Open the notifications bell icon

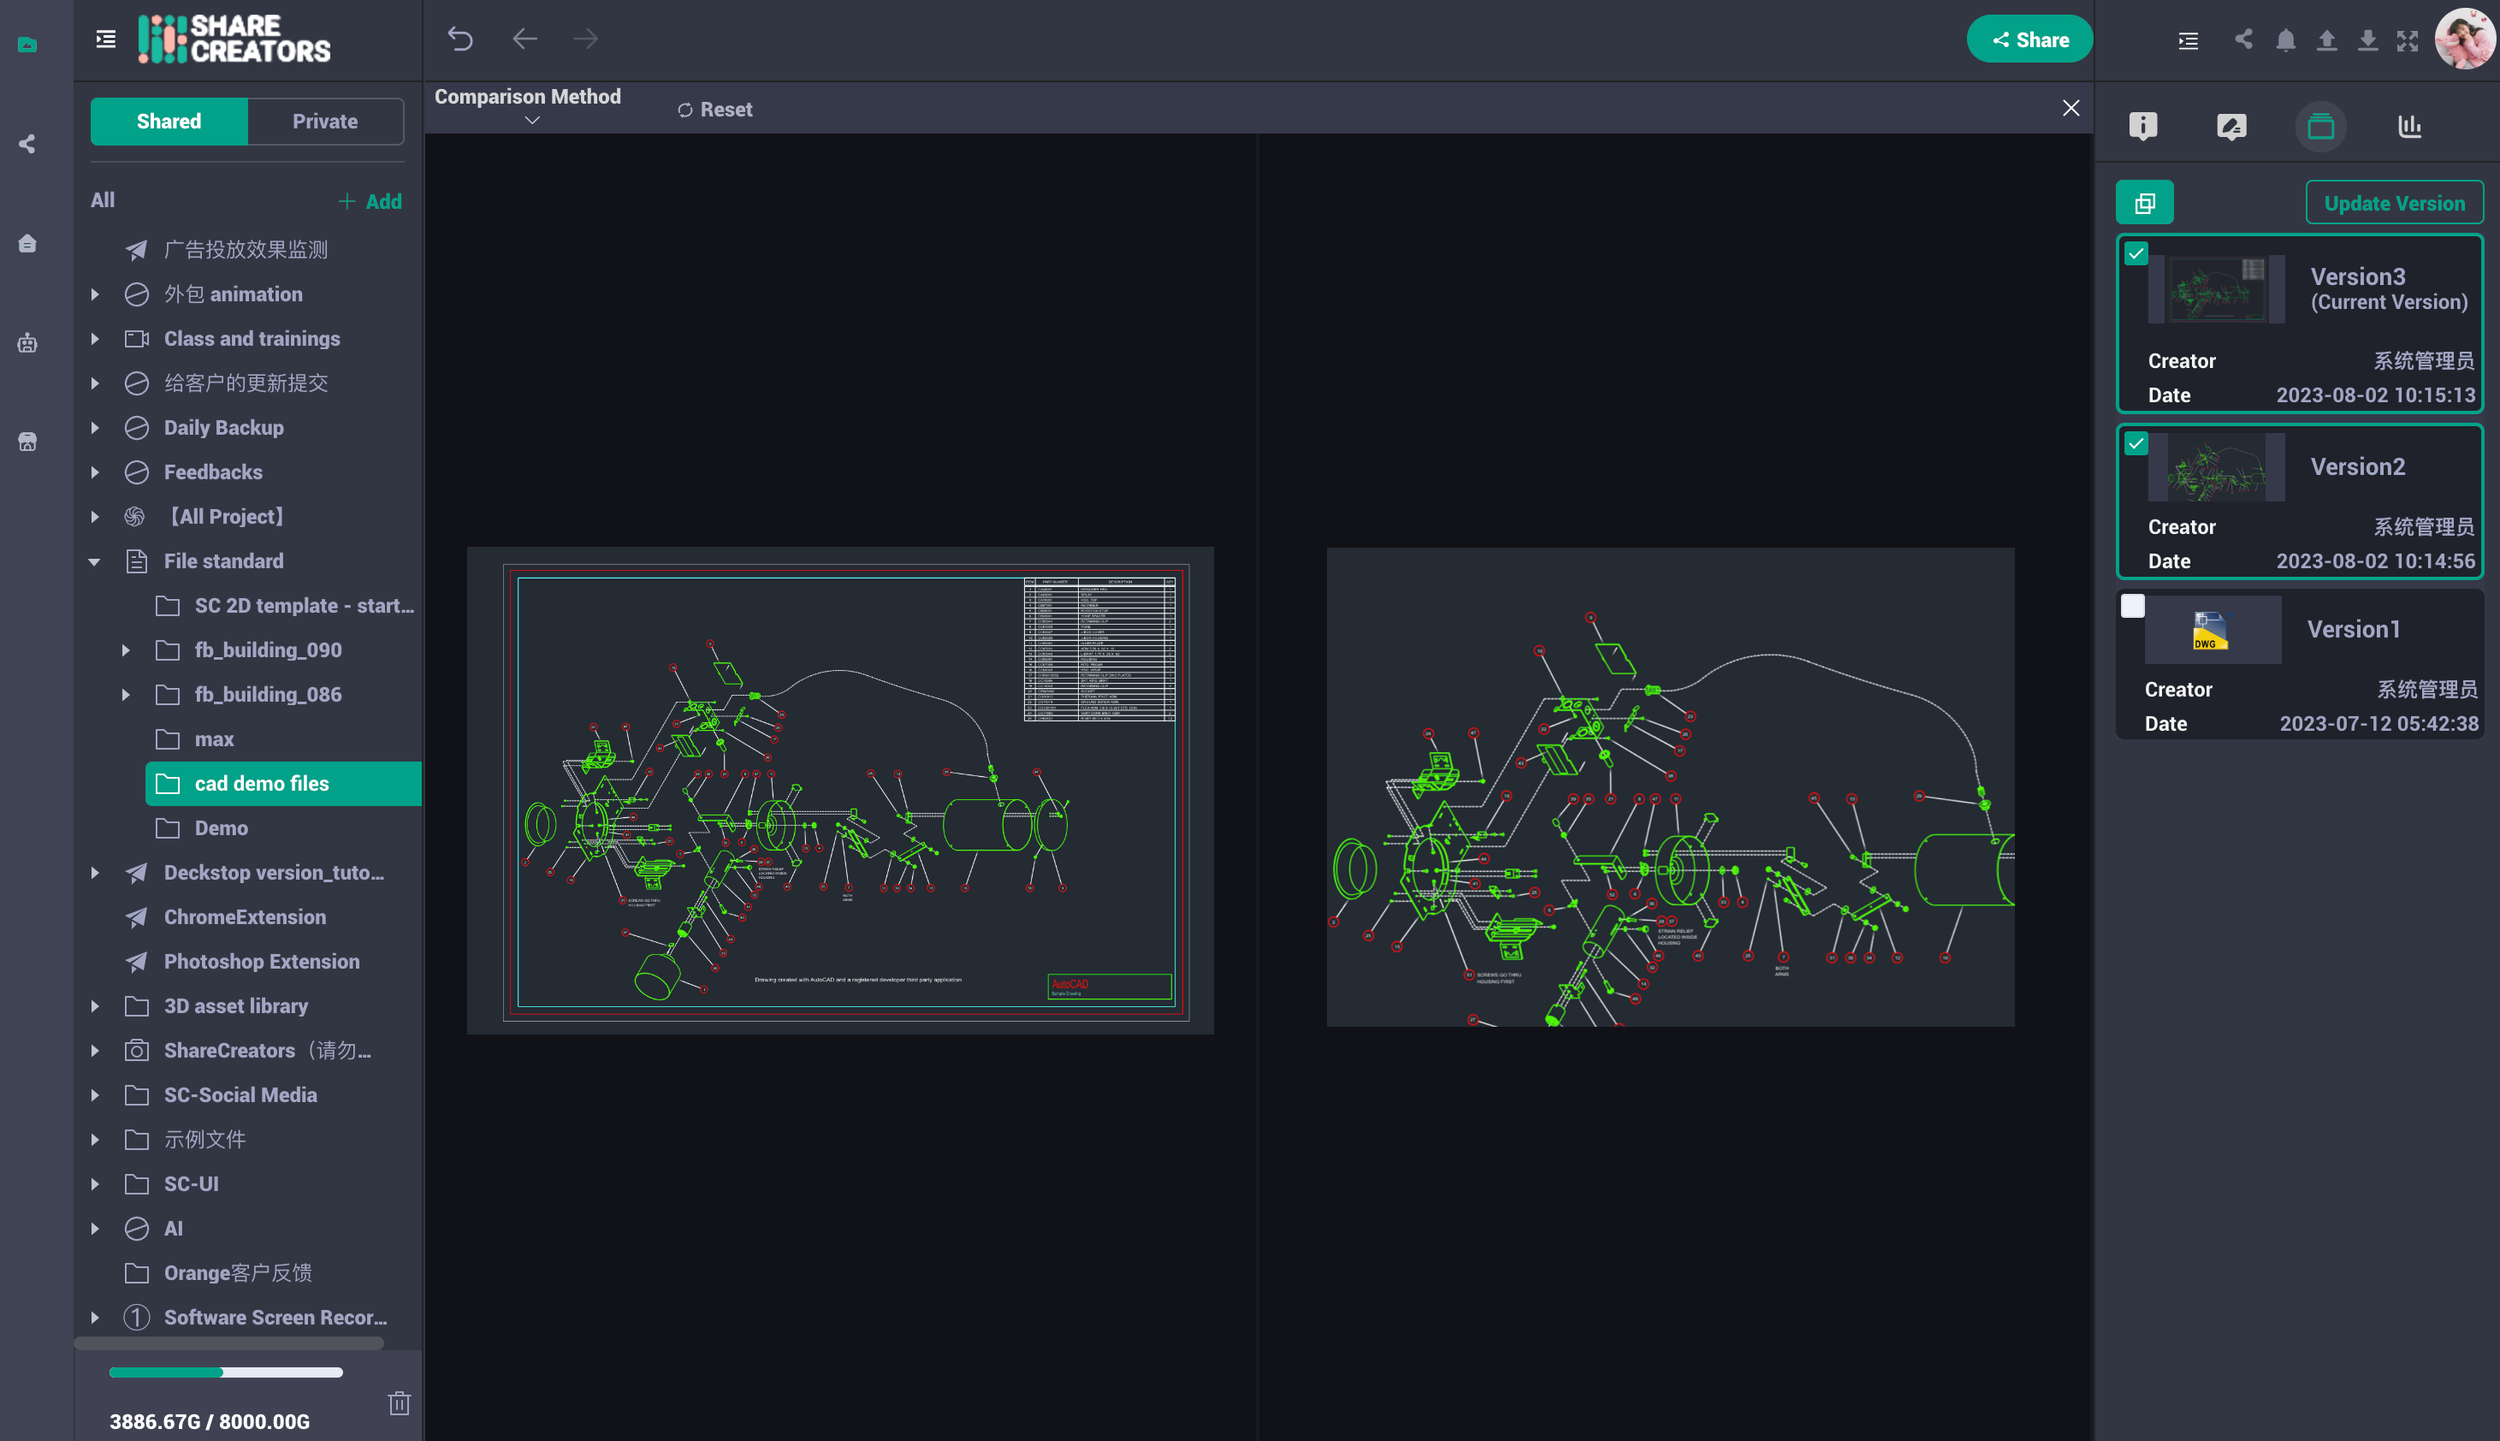[x=2285, y=40]
